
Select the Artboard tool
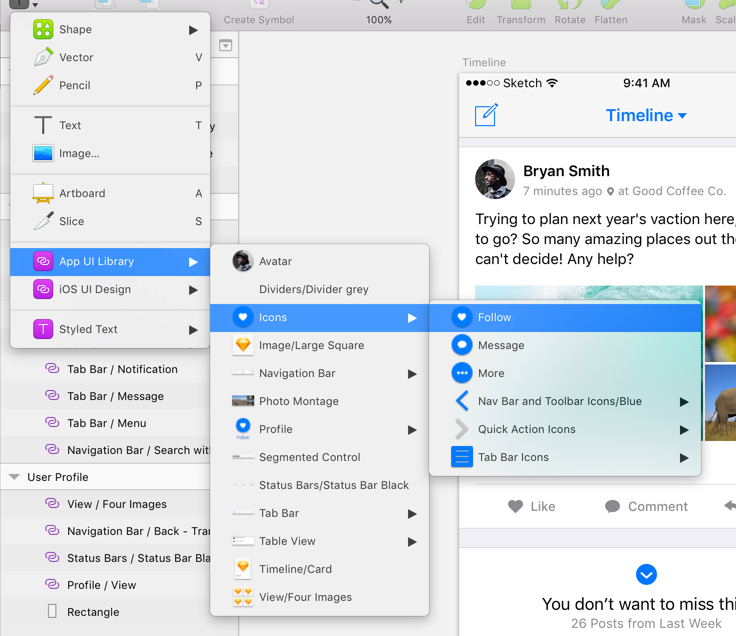point(110,193)
